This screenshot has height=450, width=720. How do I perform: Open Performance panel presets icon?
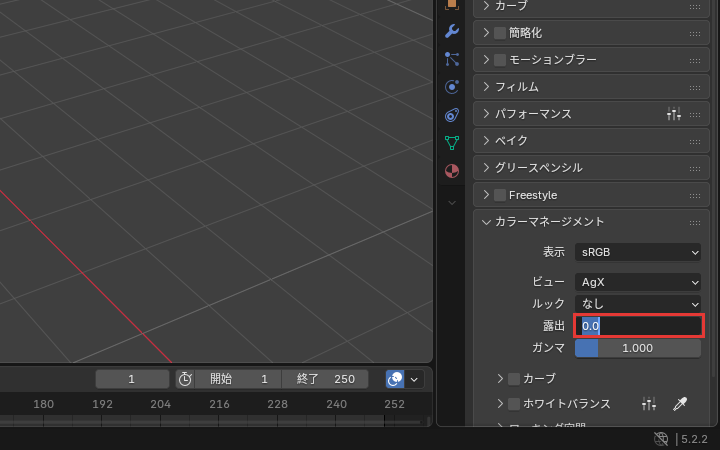[674, 113]
